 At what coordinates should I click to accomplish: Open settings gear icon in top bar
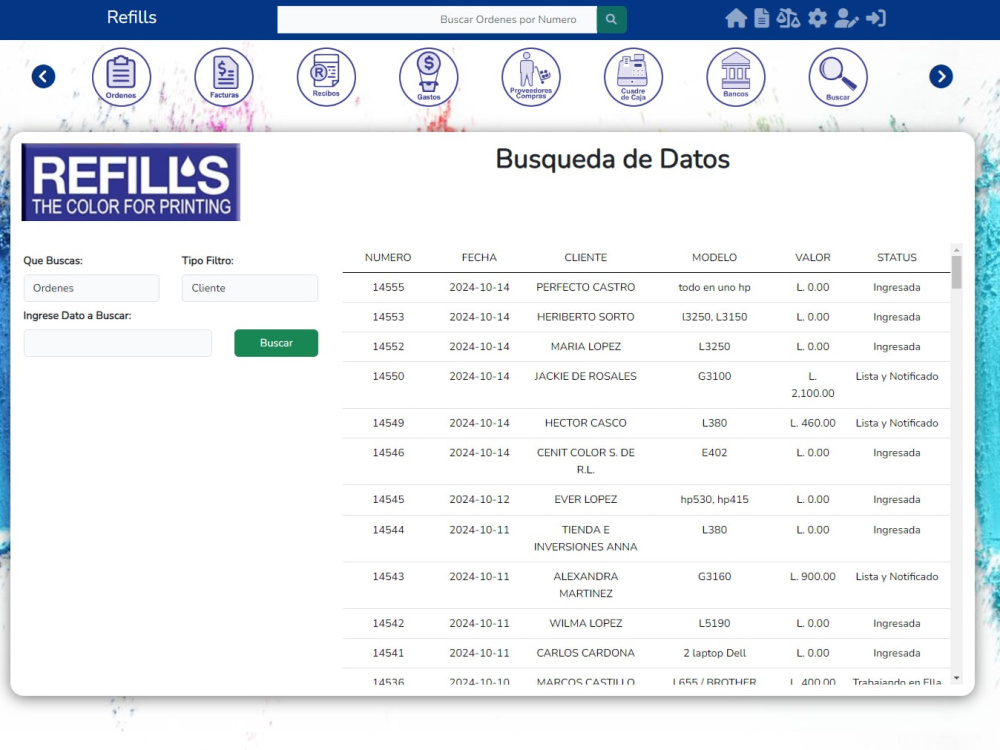[x=817, y=18]
